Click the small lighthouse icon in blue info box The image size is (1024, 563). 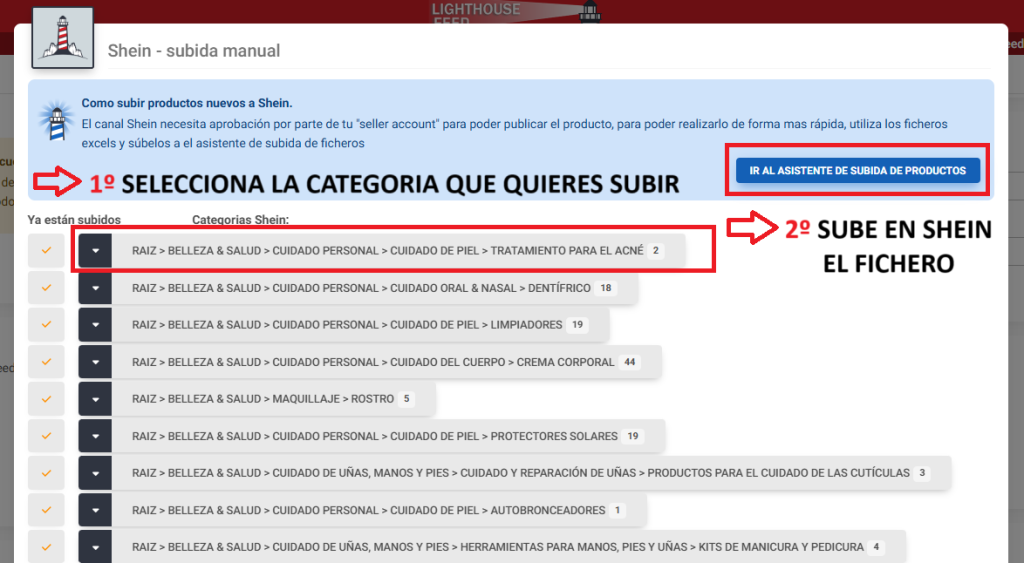pos(57,121)
